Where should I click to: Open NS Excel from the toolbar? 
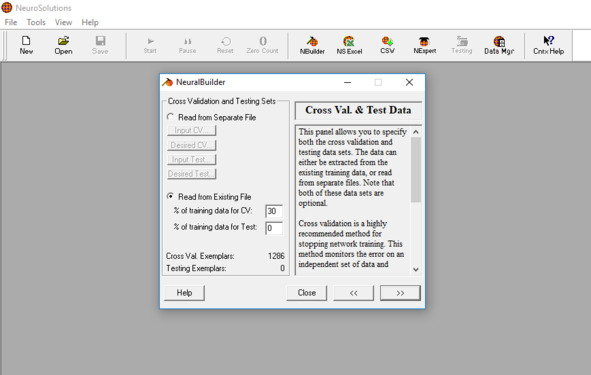(349, 45)
